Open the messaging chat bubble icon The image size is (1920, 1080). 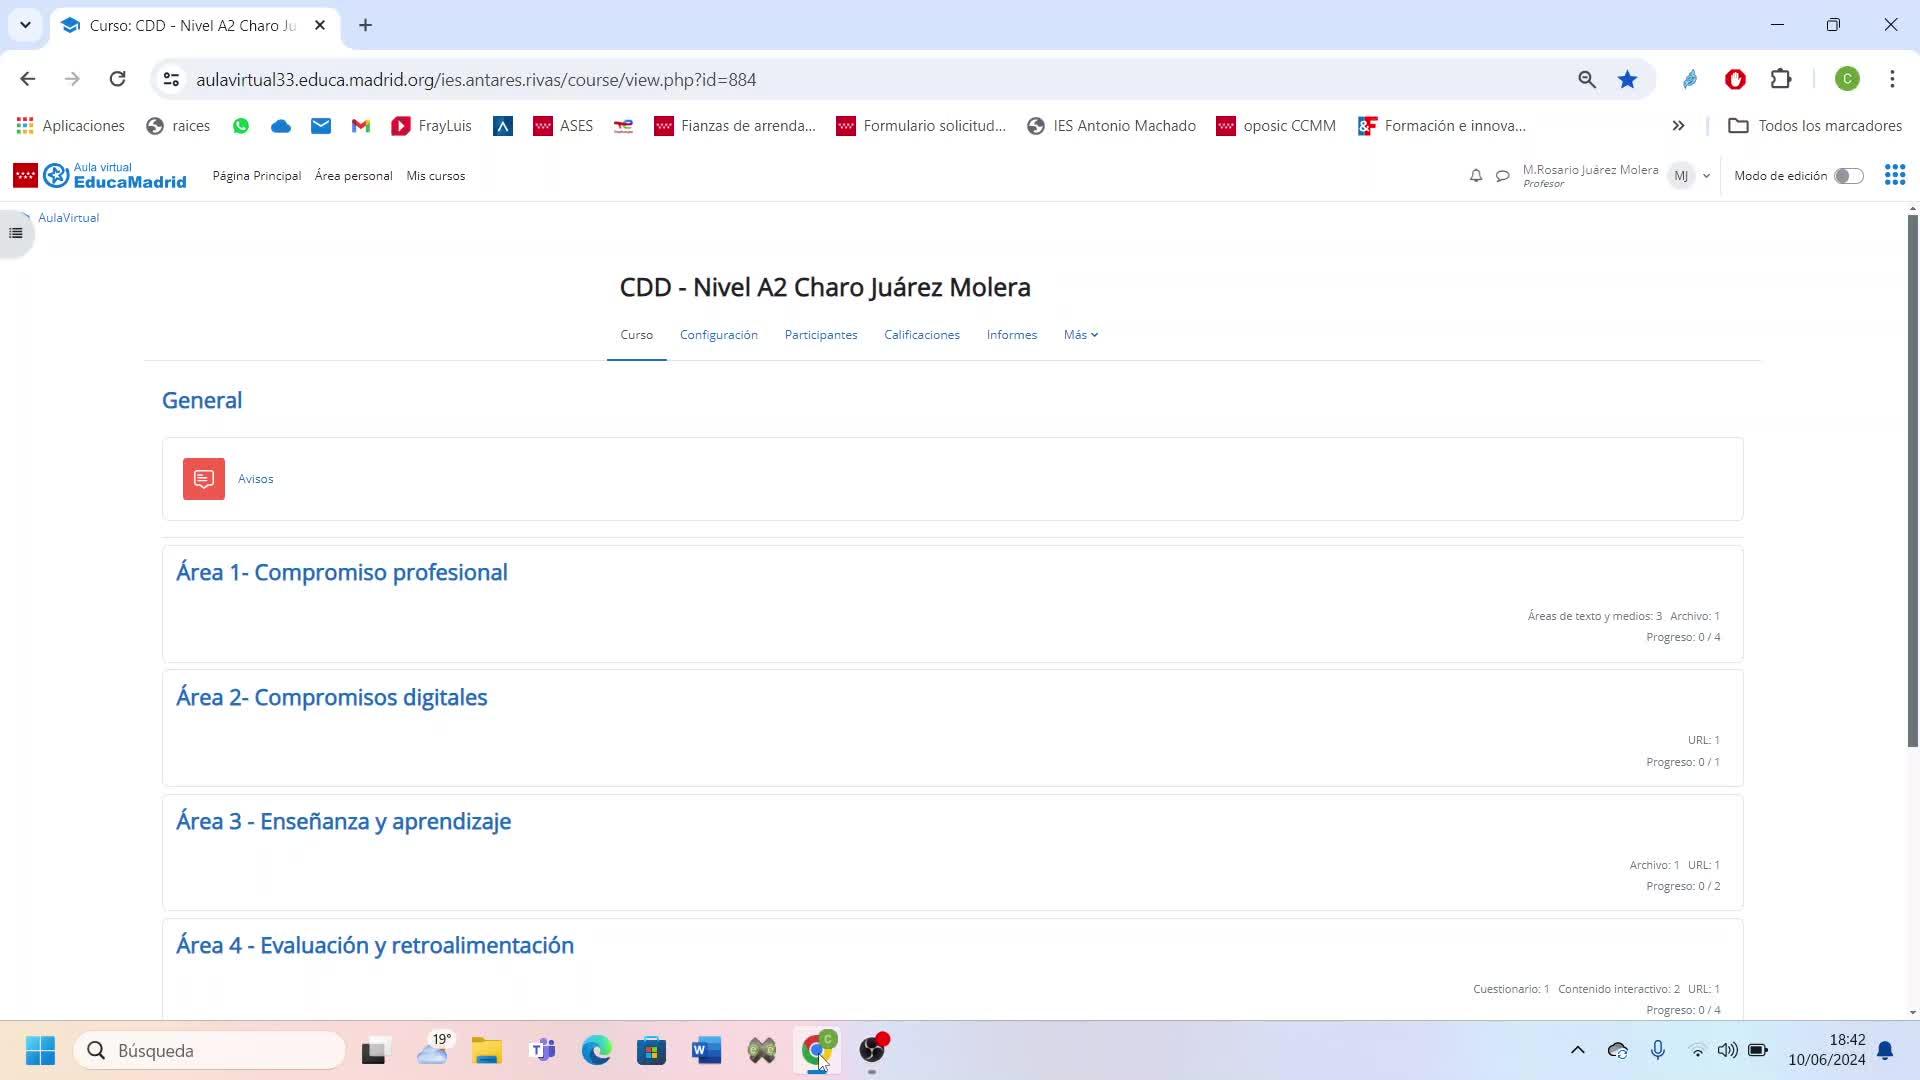point(1502,176)
